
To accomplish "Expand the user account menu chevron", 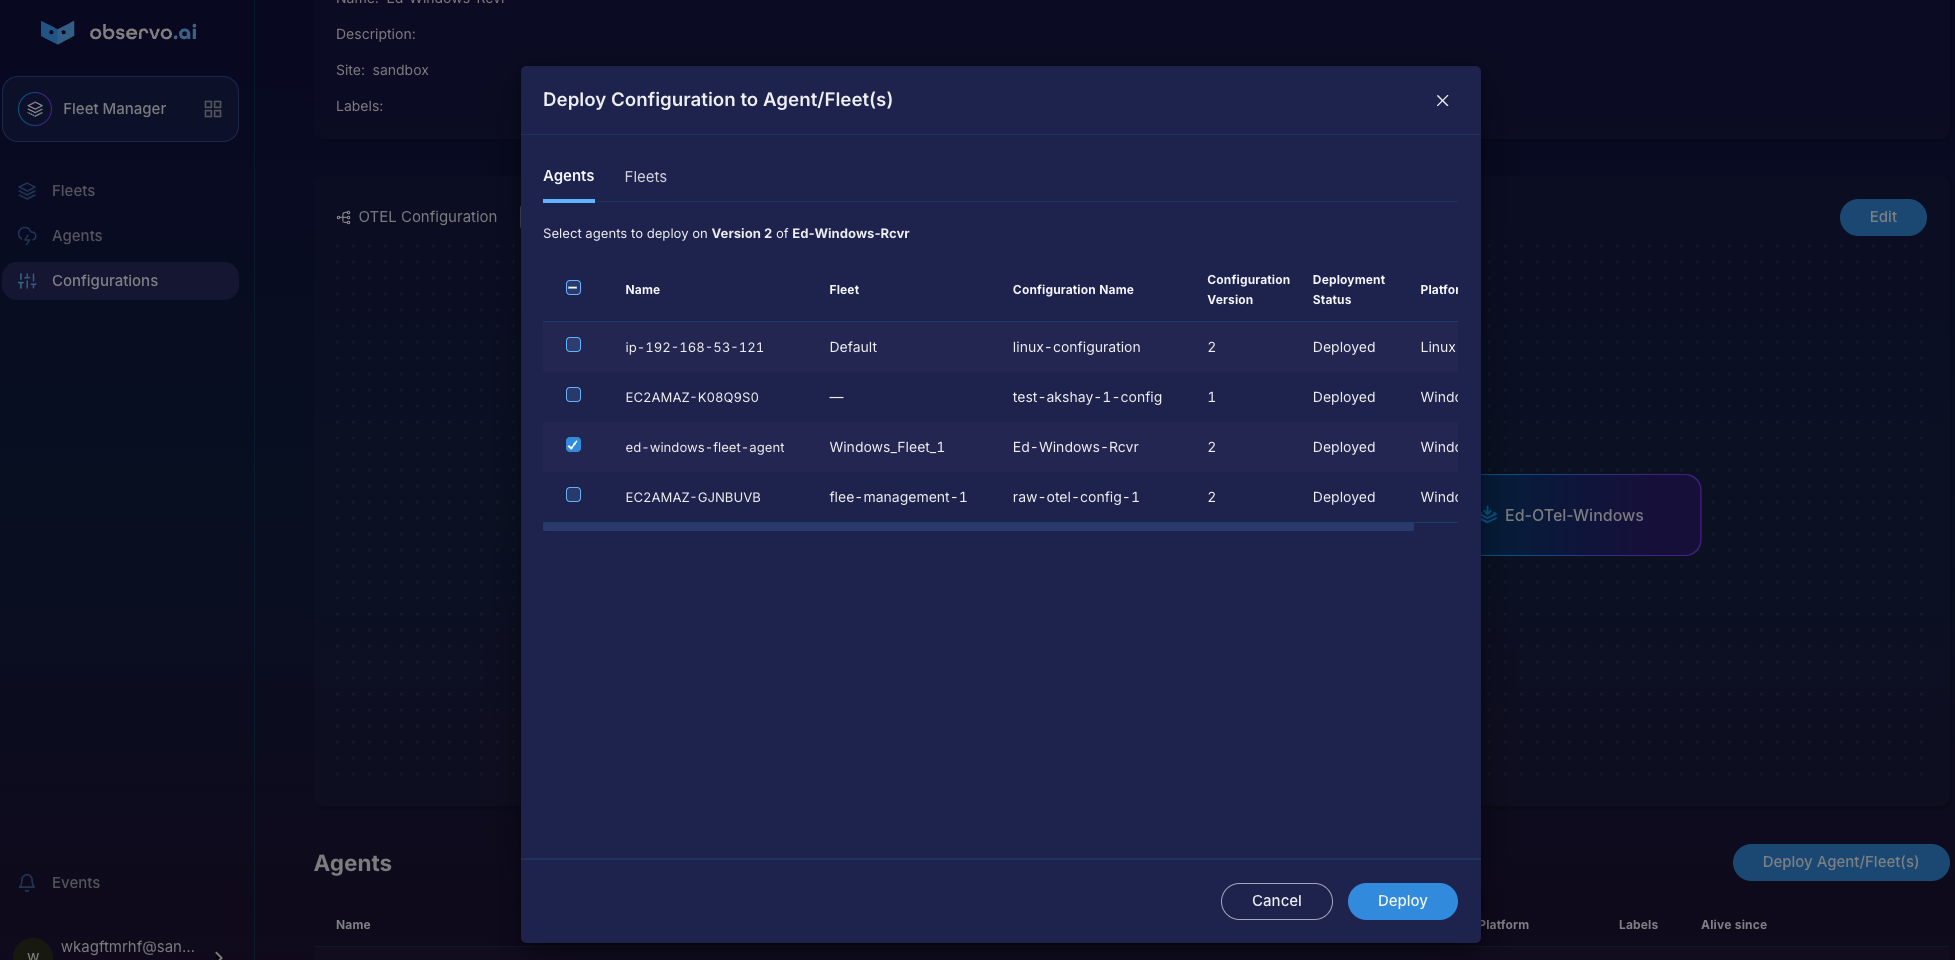I will [219, 954].
